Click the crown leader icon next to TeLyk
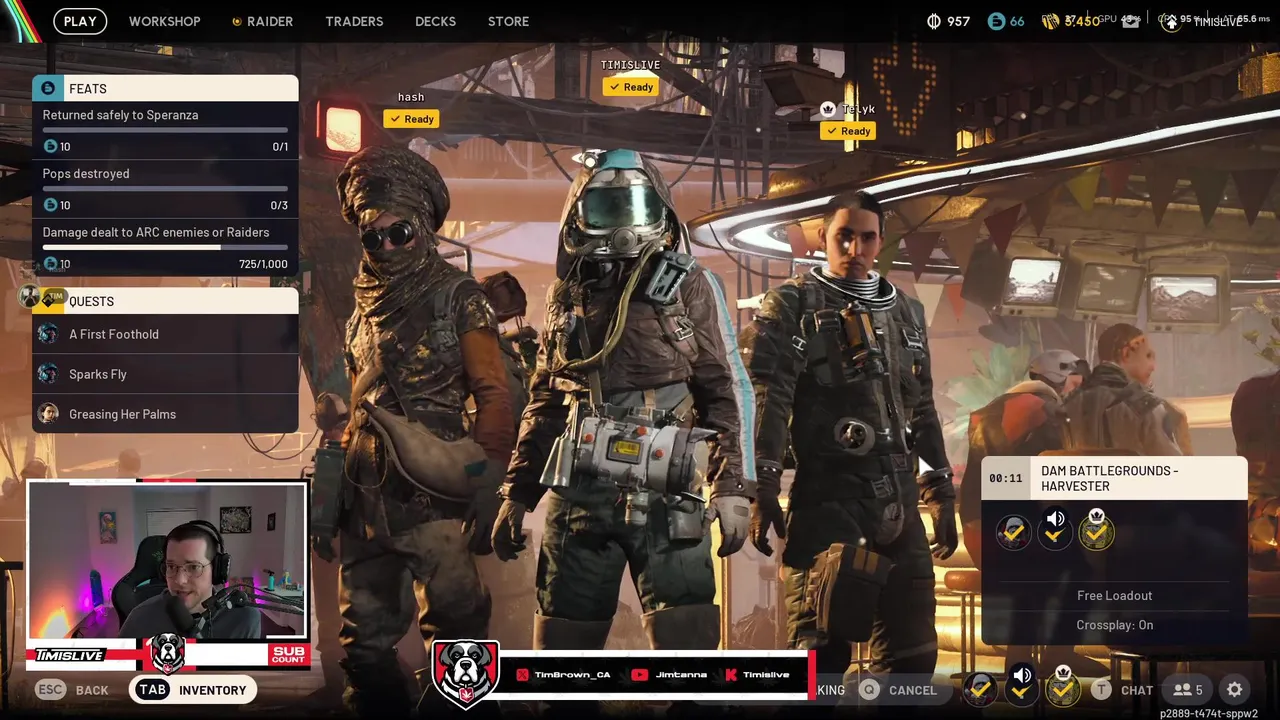This screenshot has width=1280, height=720. click(828, 108)
